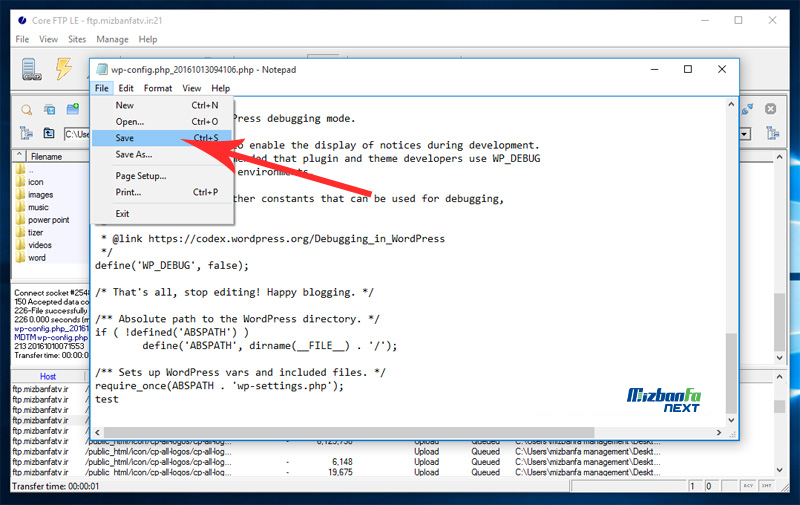Click the Quick Connect lightning icon
This screenshot has width=800, height=505.
click(x=64, y=69)
